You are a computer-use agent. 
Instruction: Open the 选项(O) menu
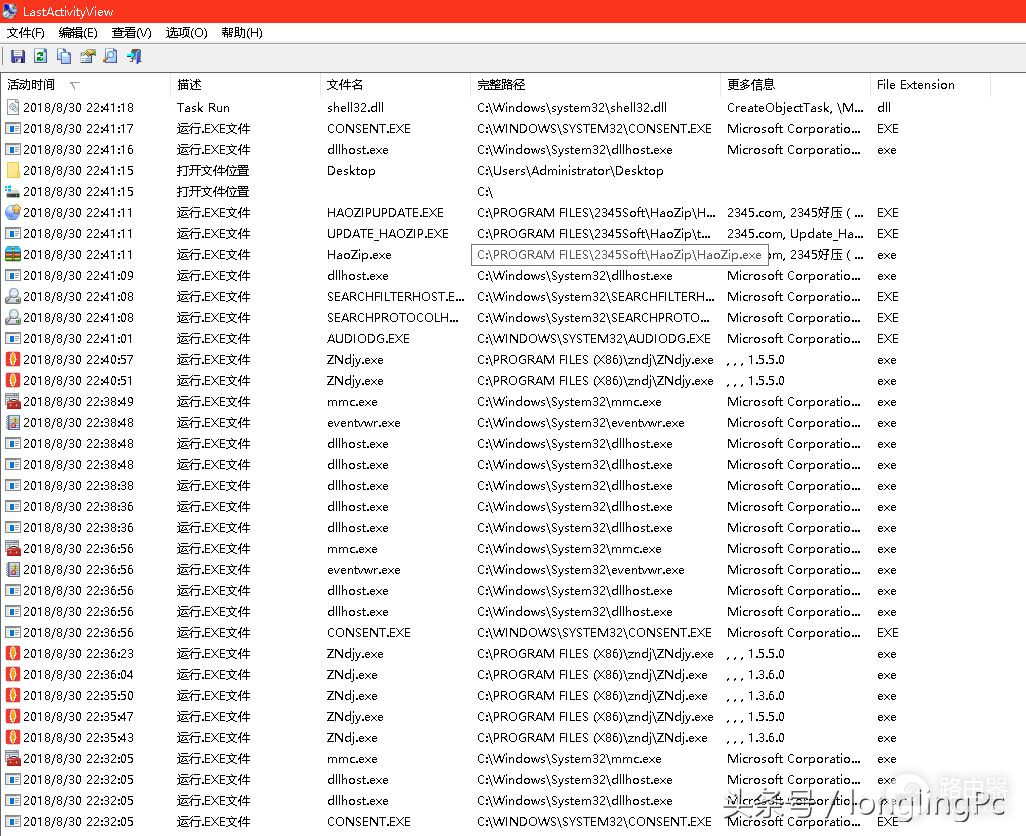click(186, 33)
